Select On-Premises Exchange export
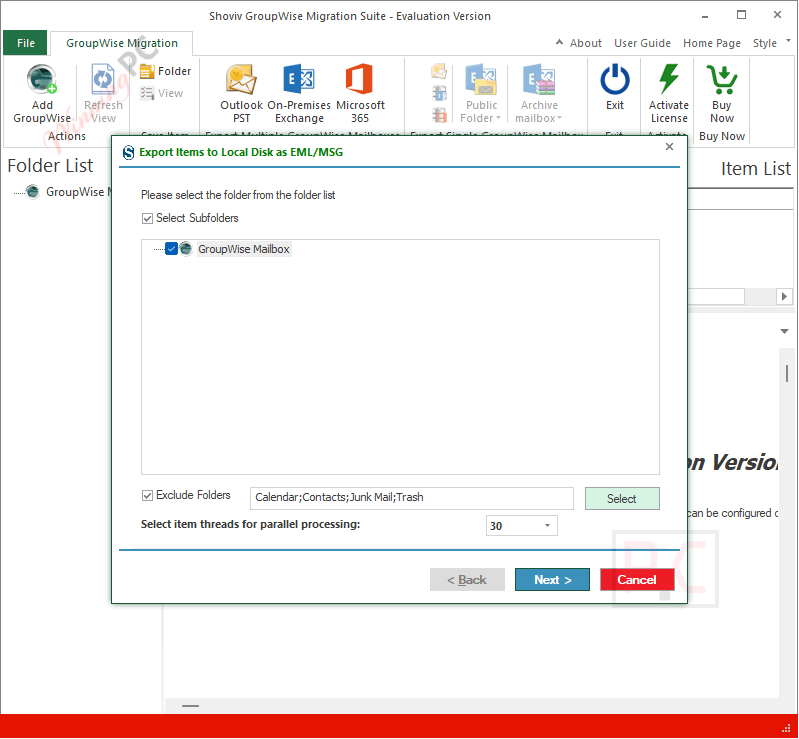The image size is (799, 739). click(299, 79)
